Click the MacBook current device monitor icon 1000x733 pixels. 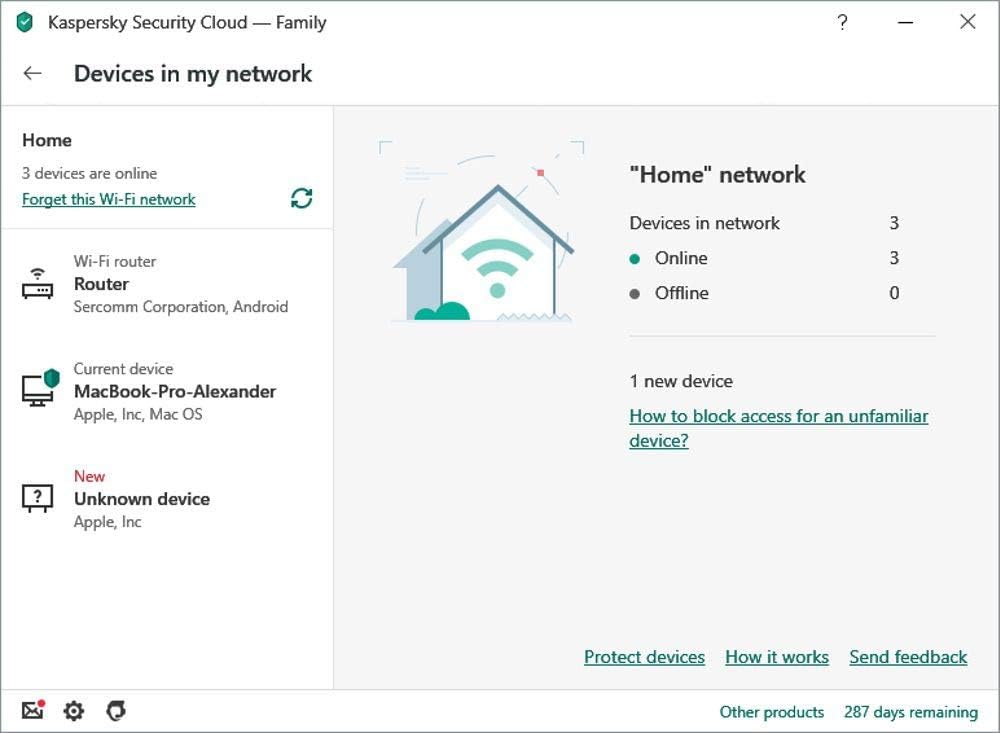pyautogui.click(x=40, y=388)
